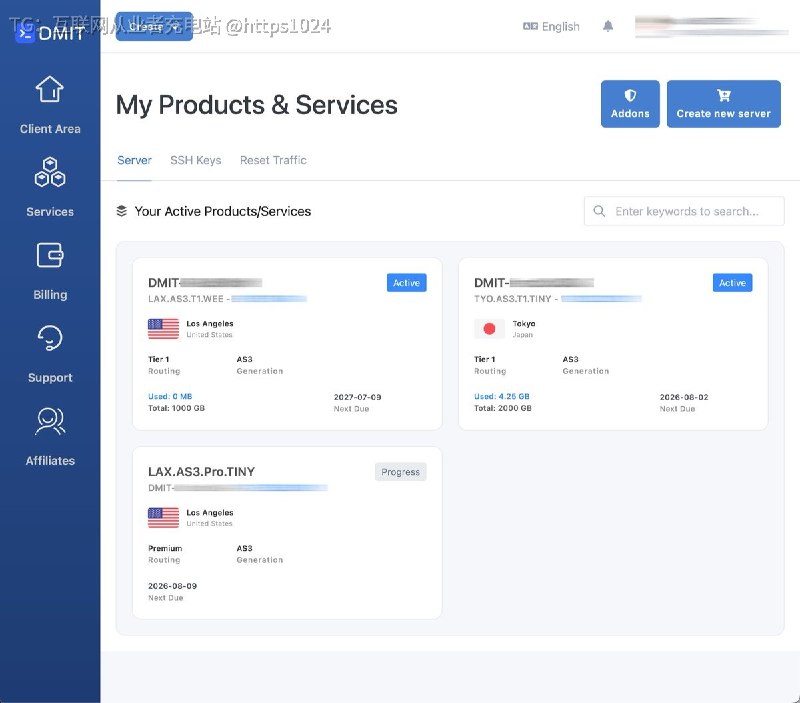Open the Client Area home icon
800x703 pixels.
[x=49, y=89]
